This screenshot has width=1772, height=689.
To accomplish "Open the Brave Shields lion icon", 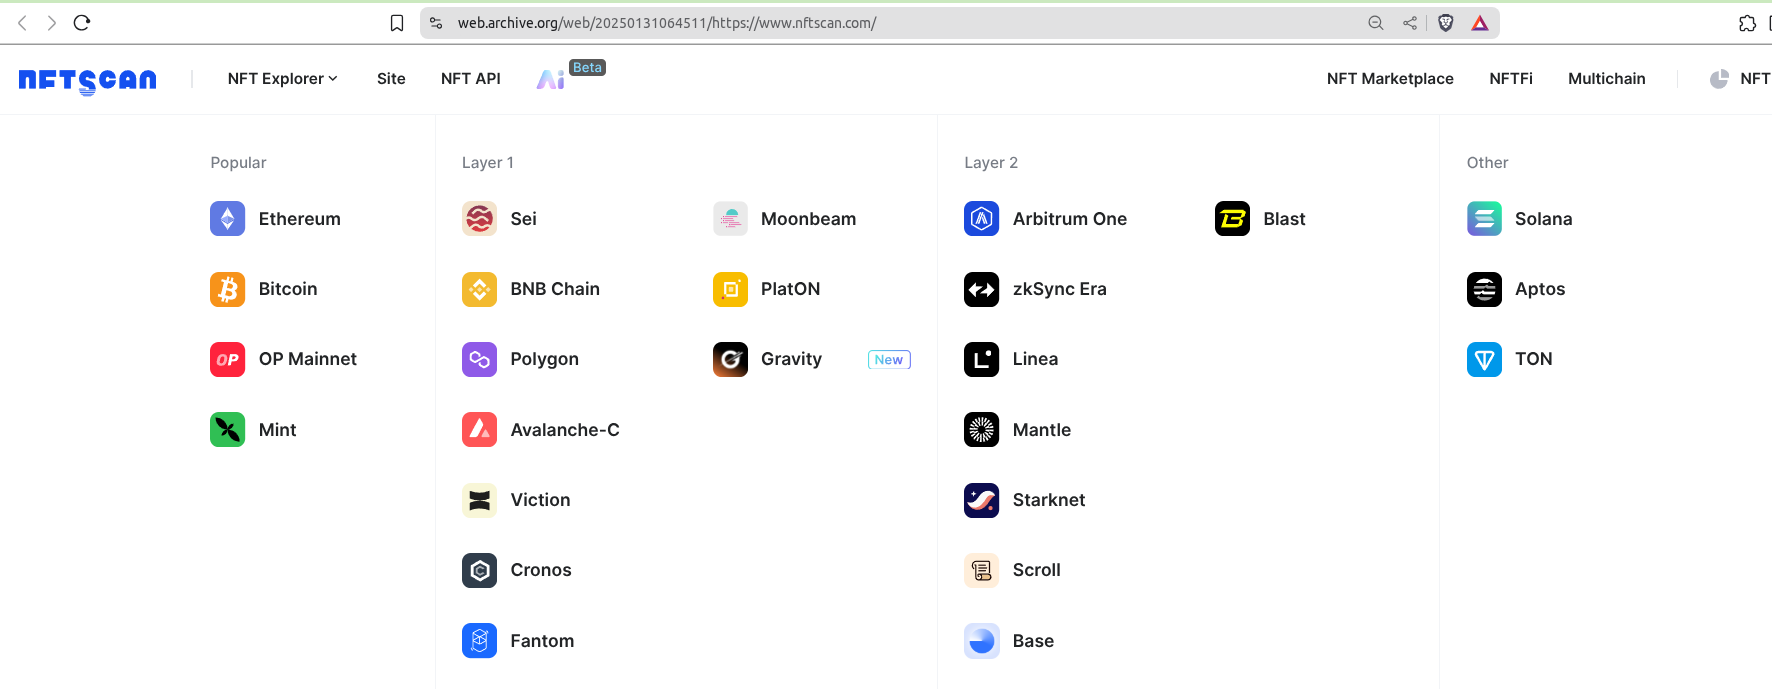I will coord(1446,23).
